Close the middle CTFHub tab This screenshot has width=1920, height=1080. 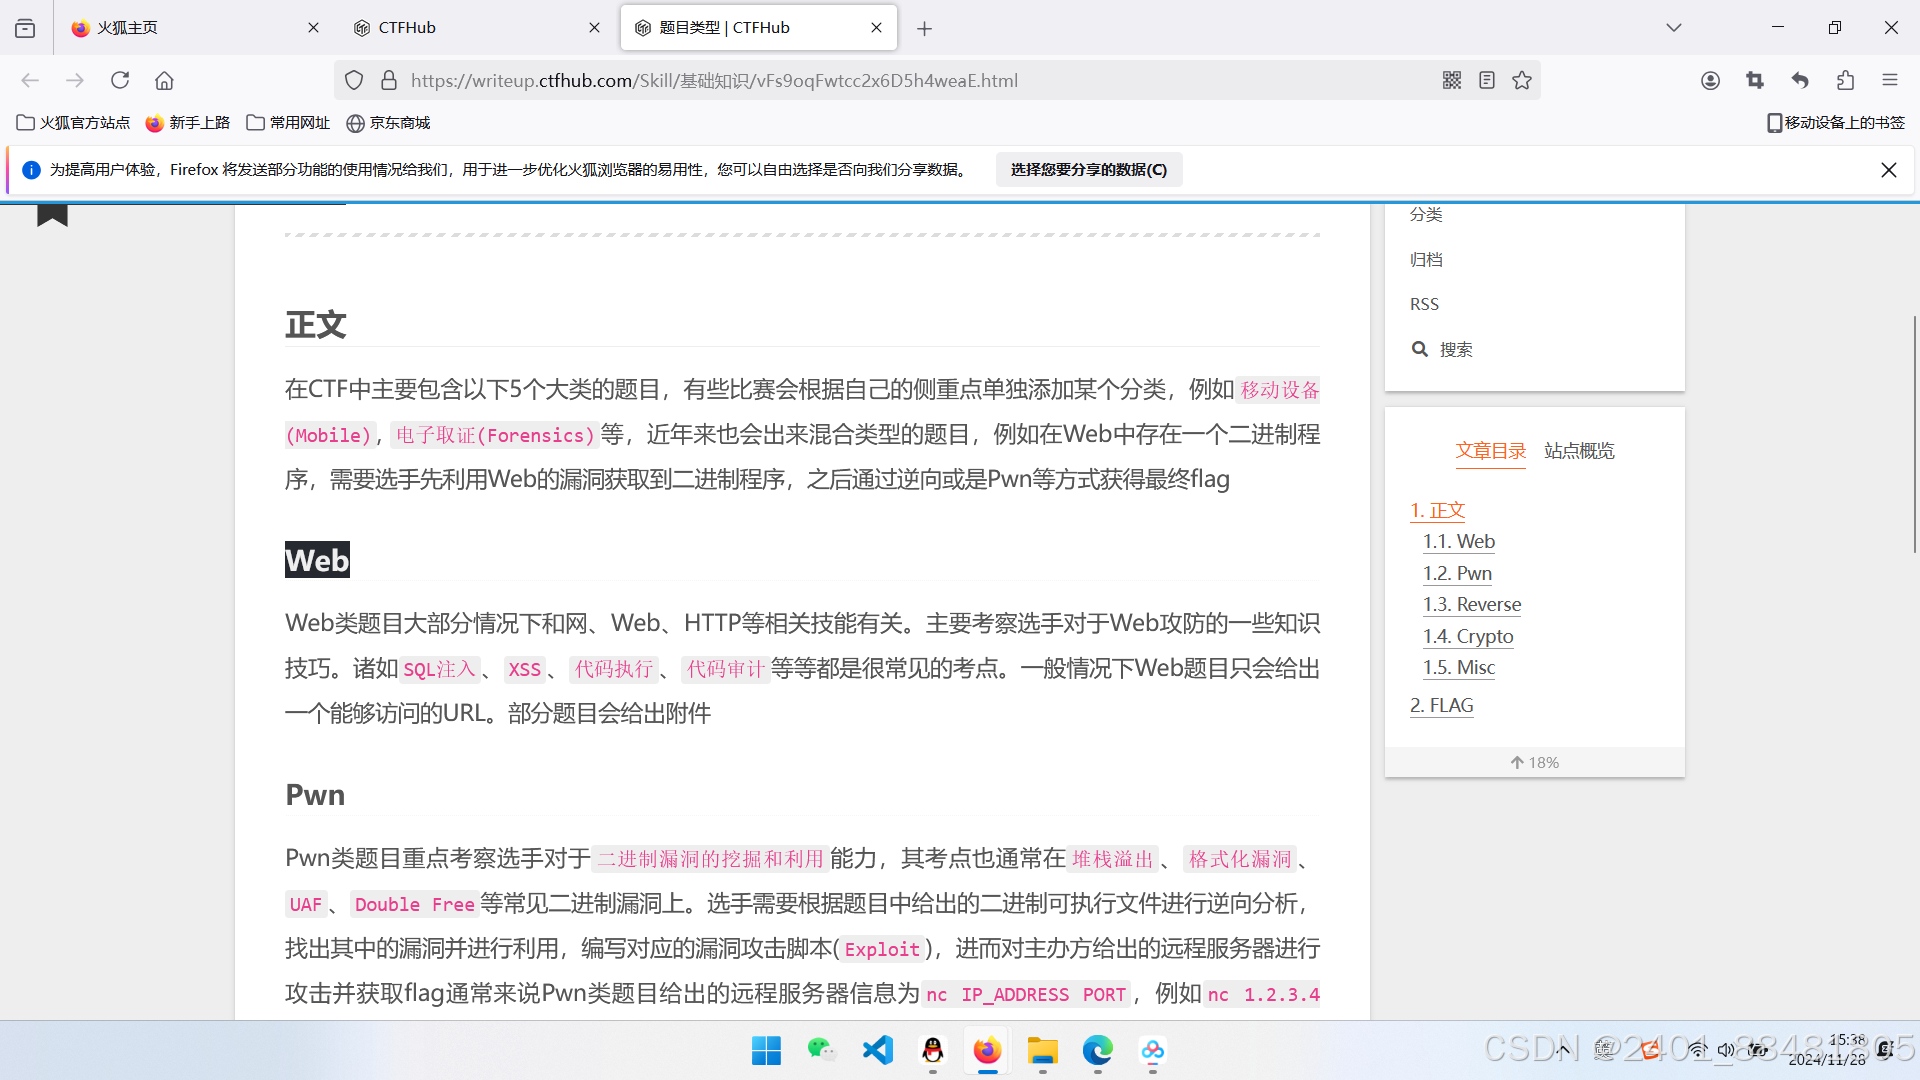tap(594, 28)
